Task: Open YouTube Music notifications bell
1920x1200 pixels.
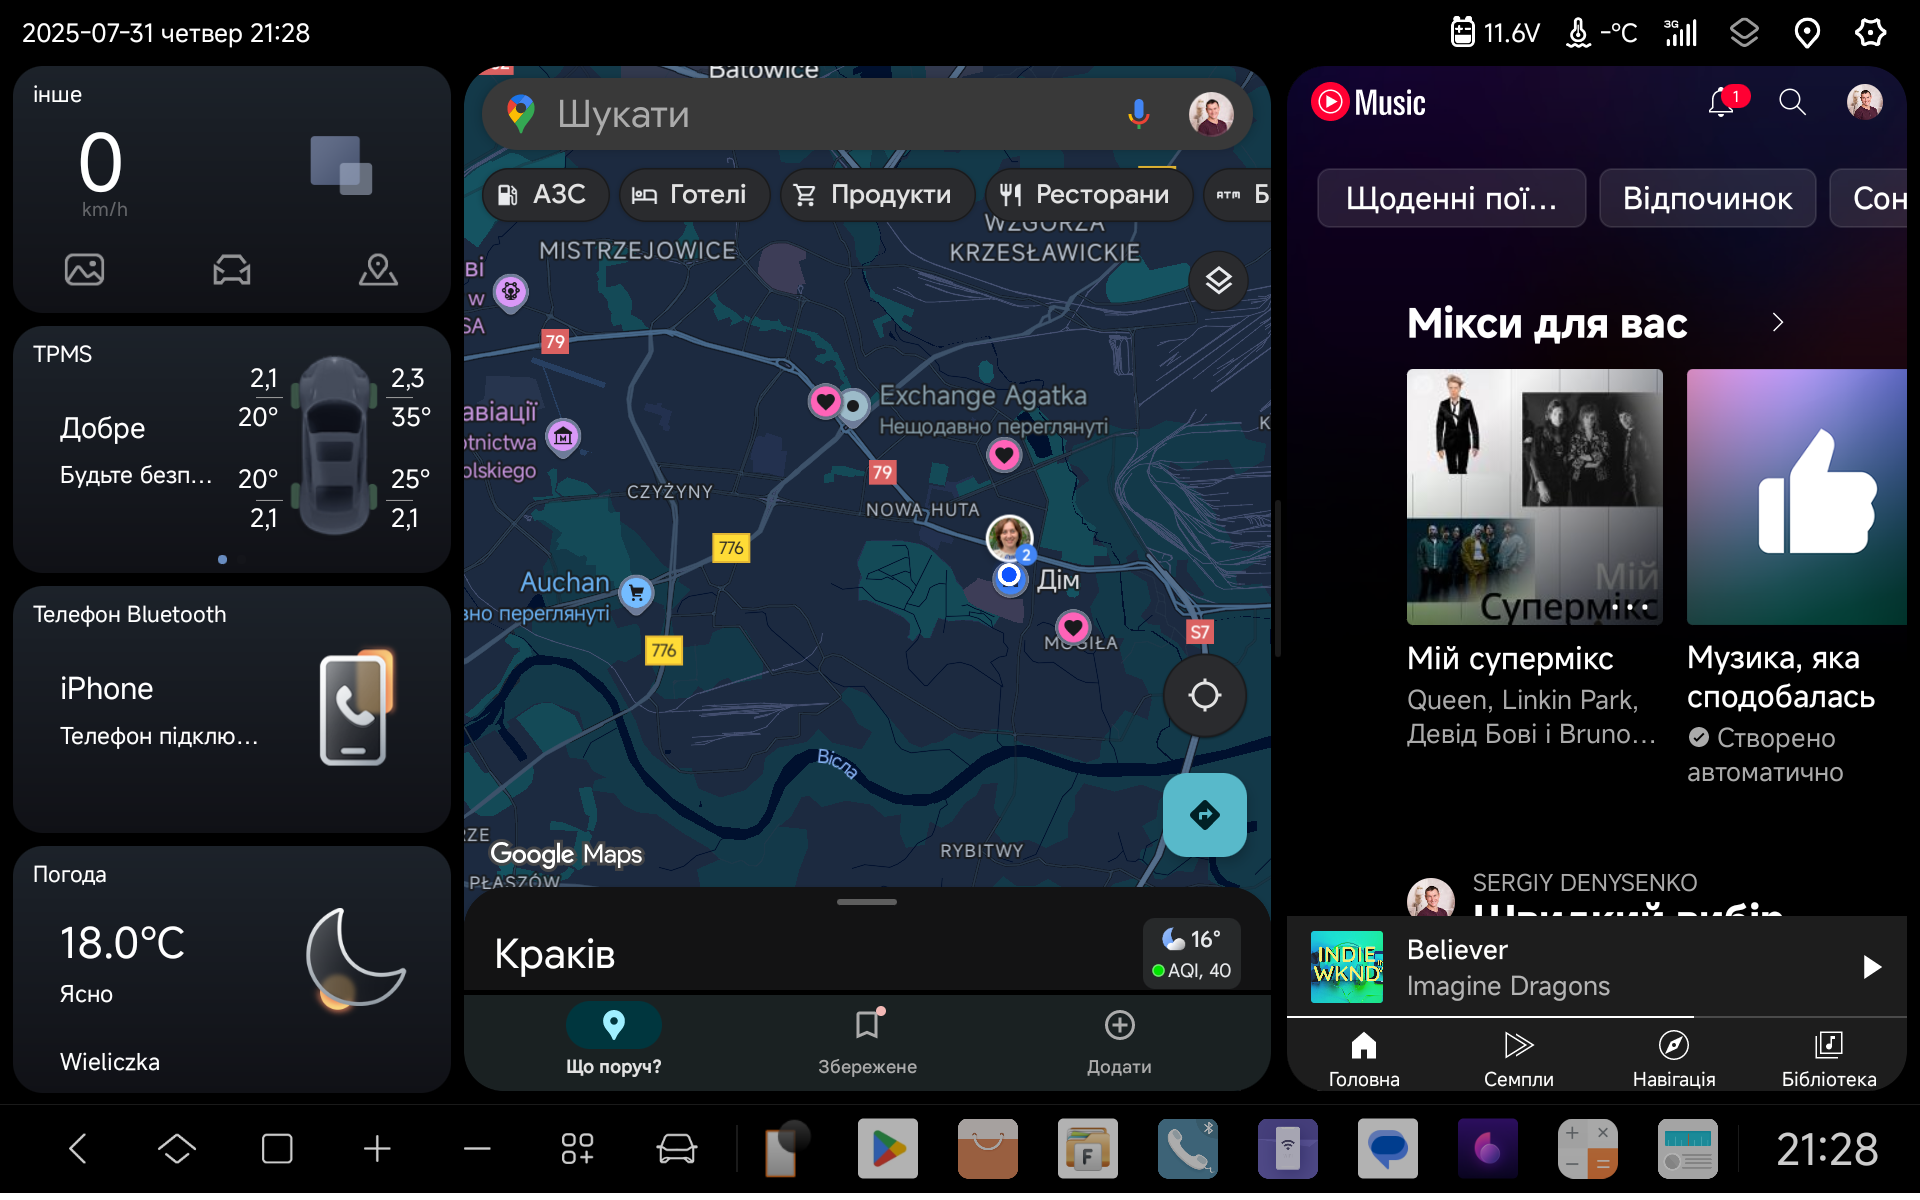Action: click(x=1721, y=102)
